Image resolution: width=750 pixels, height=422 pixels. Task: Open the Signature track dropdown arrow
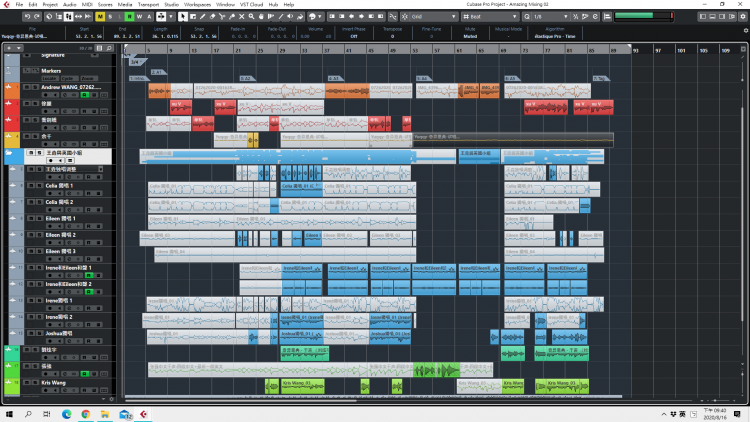(95, 56)
